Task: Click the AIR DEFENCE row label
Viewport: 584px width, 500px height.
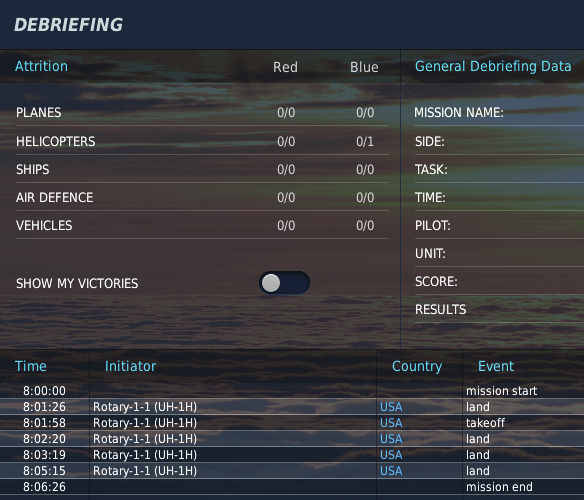Action: coord(54,197)
